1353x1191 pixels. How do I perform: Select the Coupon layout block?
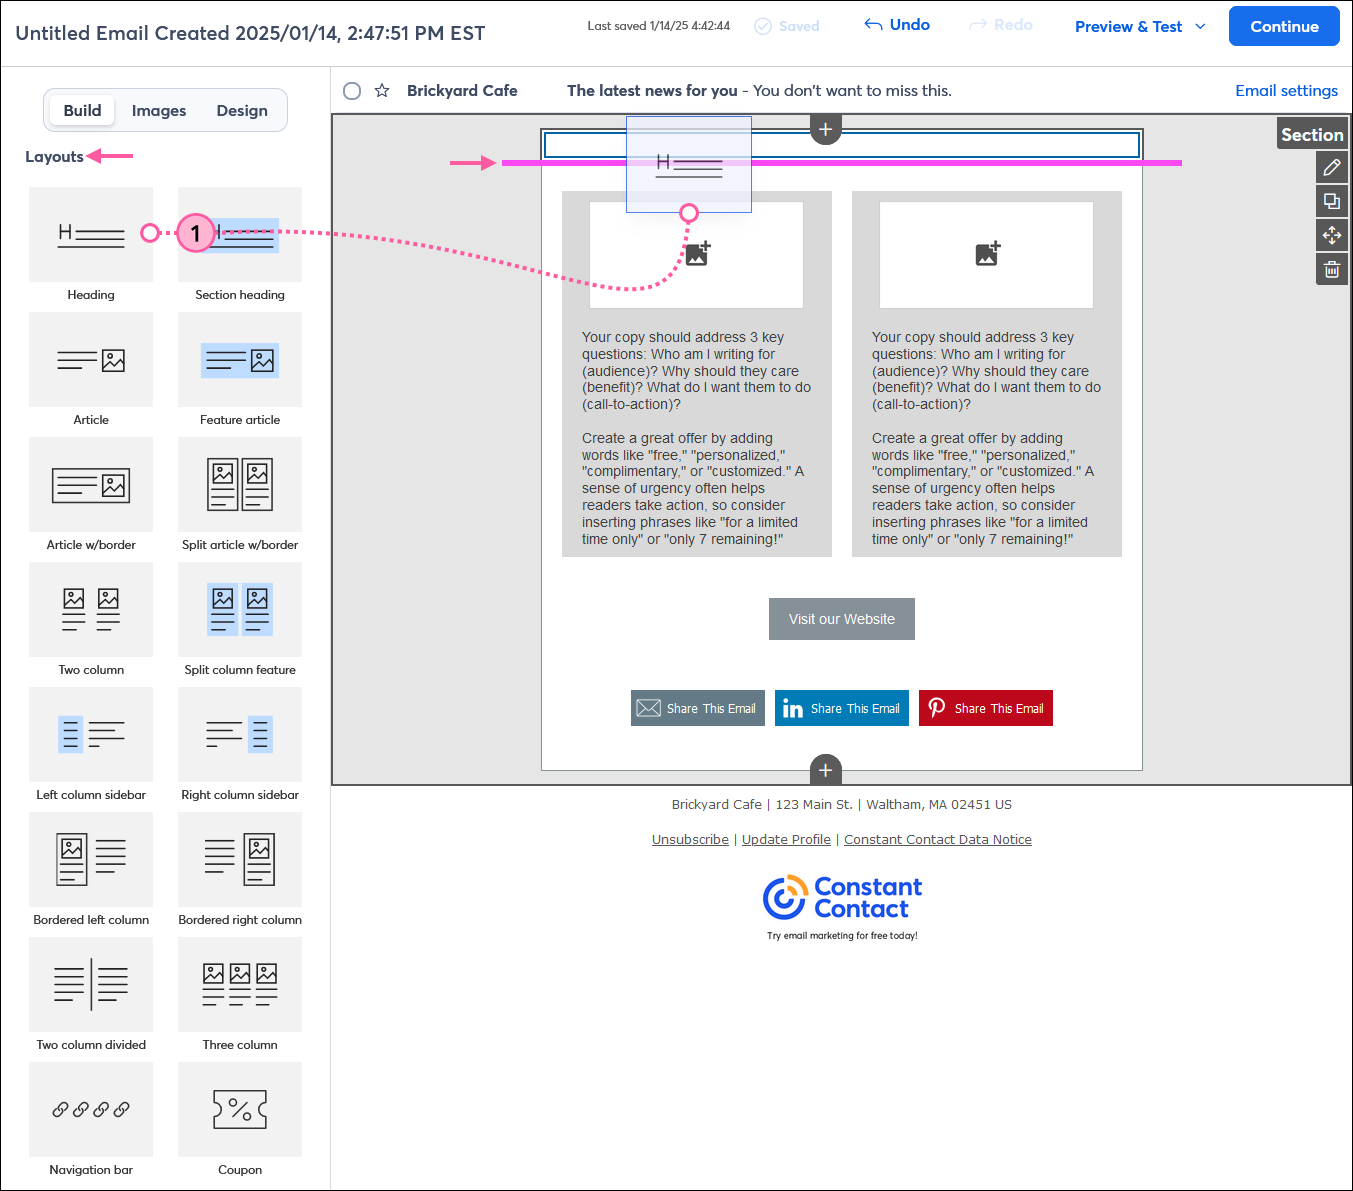click(x=240, y=1110)
